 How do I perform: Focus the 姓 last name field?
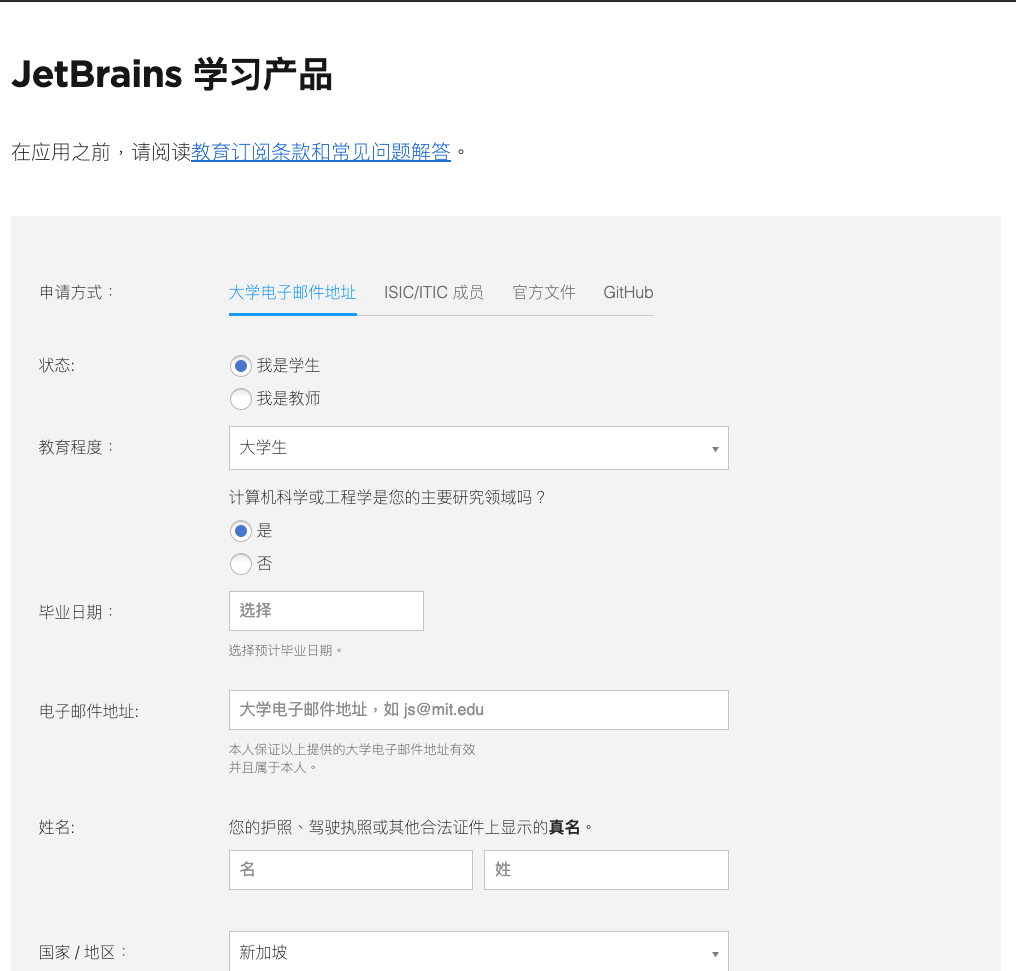[606, 870]
